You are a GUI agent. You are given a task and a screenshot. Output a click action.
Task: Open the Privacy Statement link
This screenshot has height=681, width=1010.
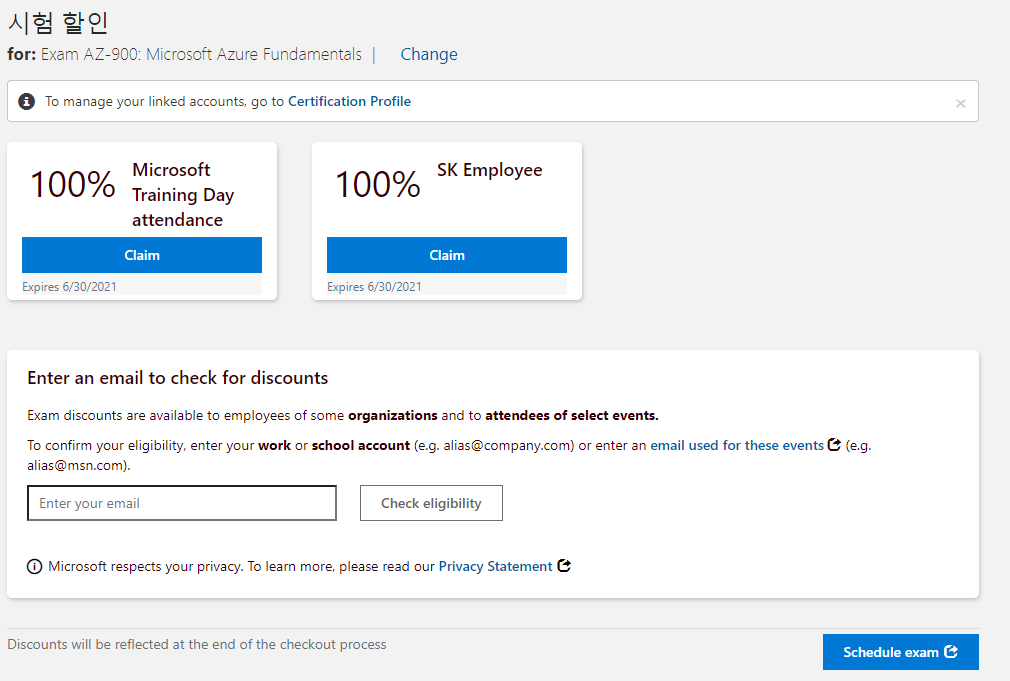click(495, 566)
